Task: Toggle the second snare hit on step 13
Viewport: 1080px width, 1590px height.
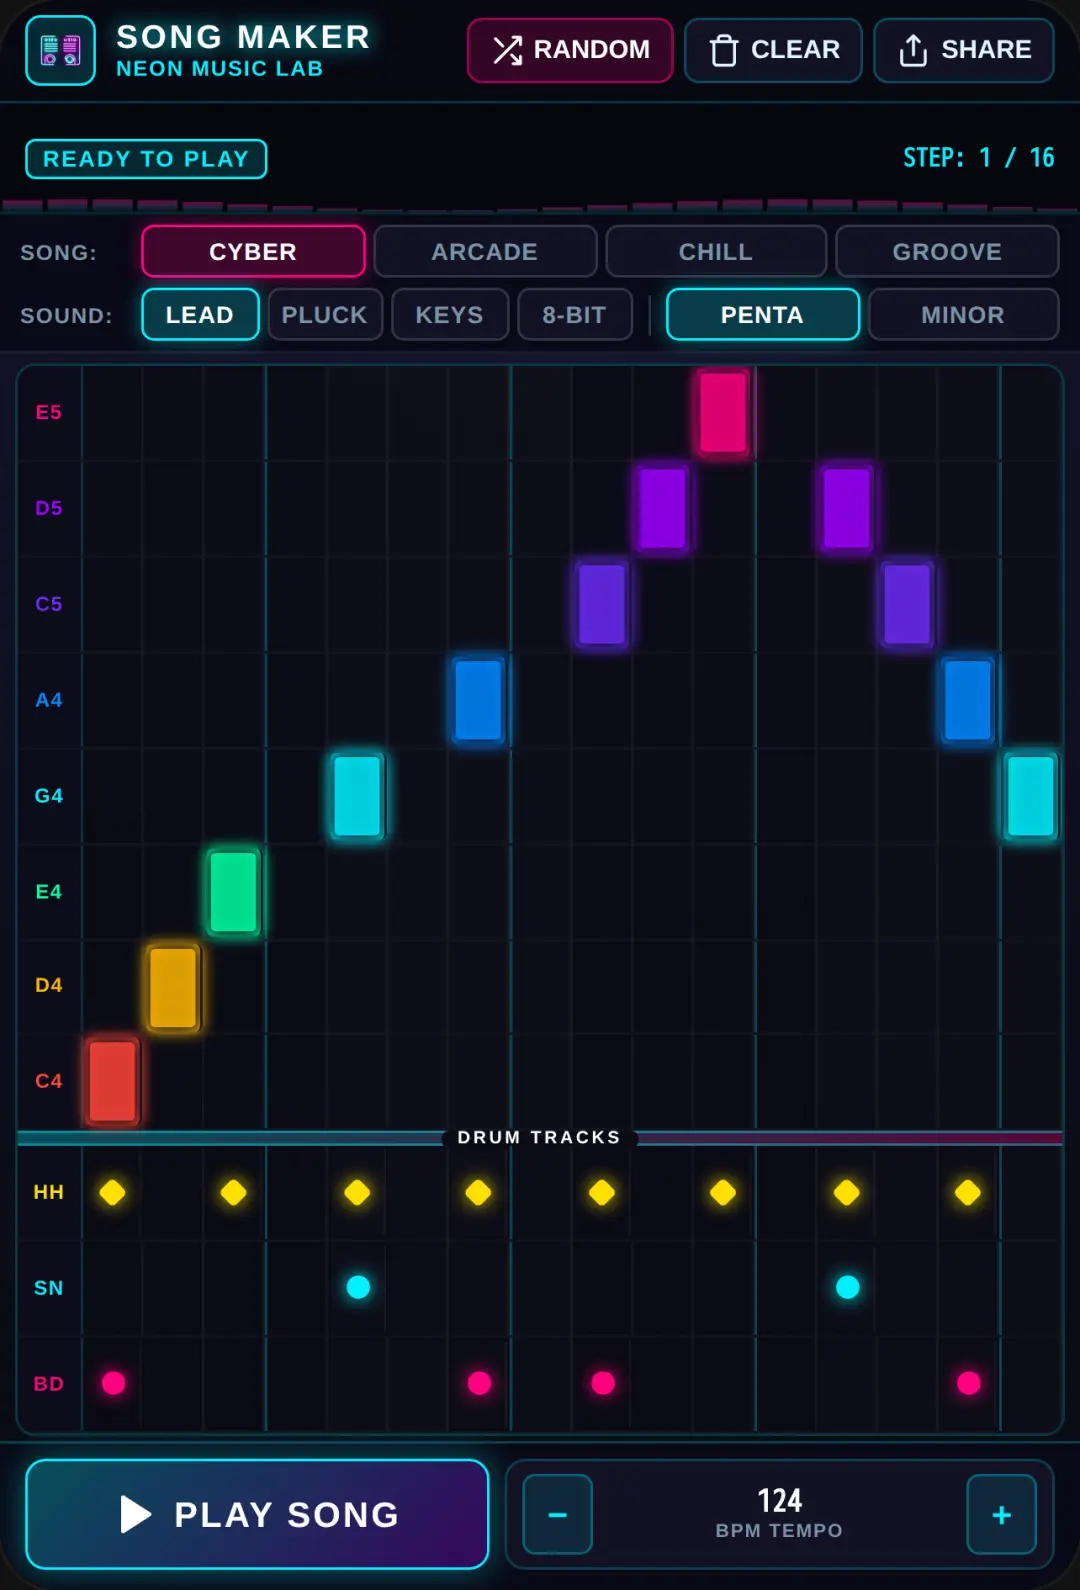Action: [x=848, y=1287]
